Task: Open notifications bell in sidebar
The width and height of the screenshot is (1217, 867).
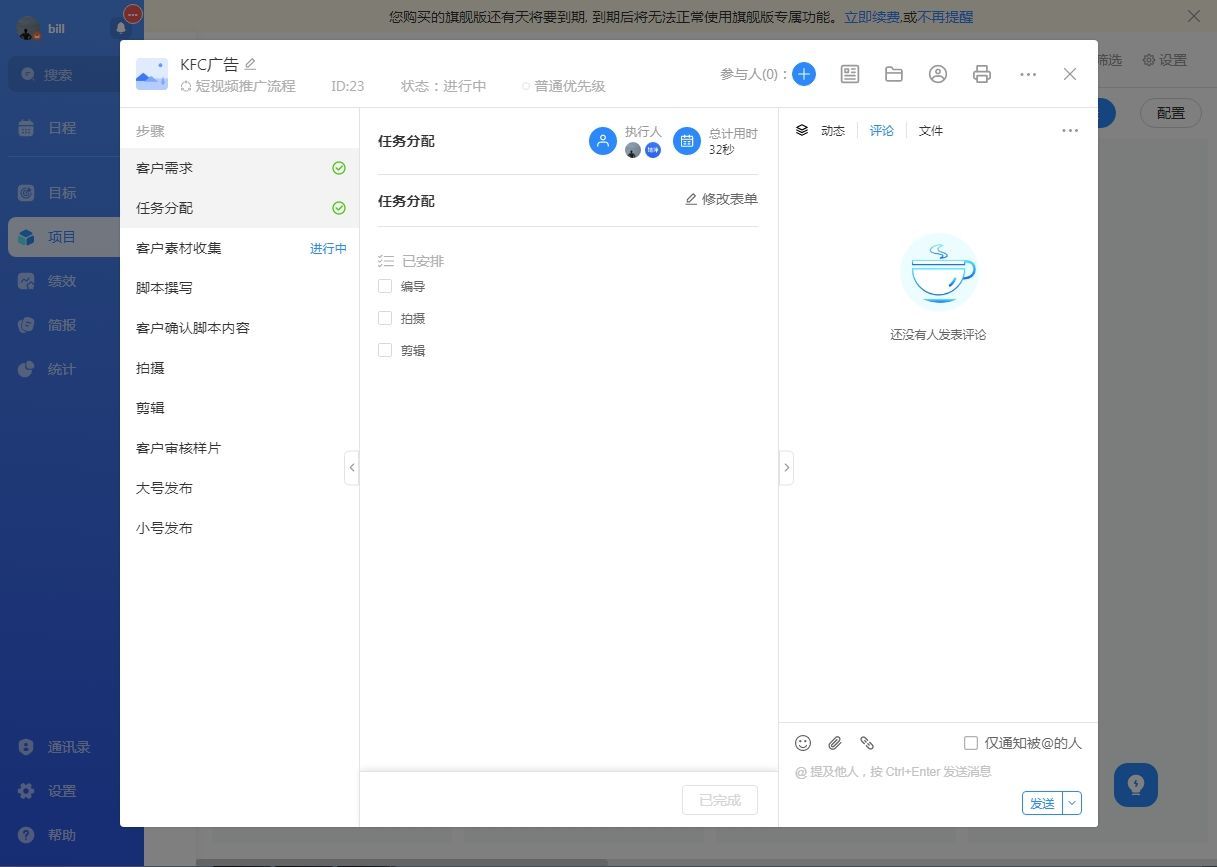Action: [x=121, y=29]
